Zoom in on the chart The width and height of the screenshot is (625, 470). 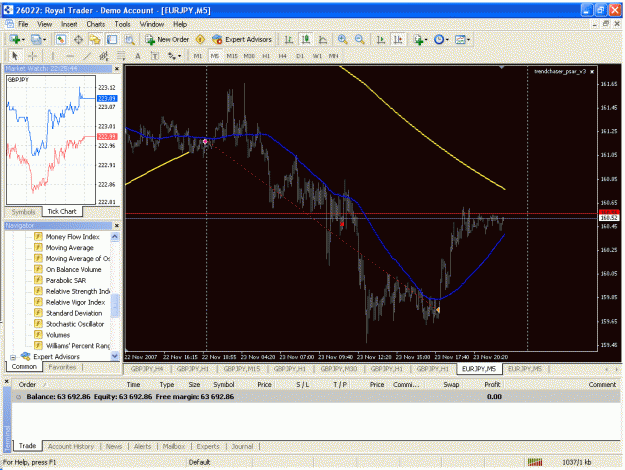pyautogui.click(x=342, y=39)
